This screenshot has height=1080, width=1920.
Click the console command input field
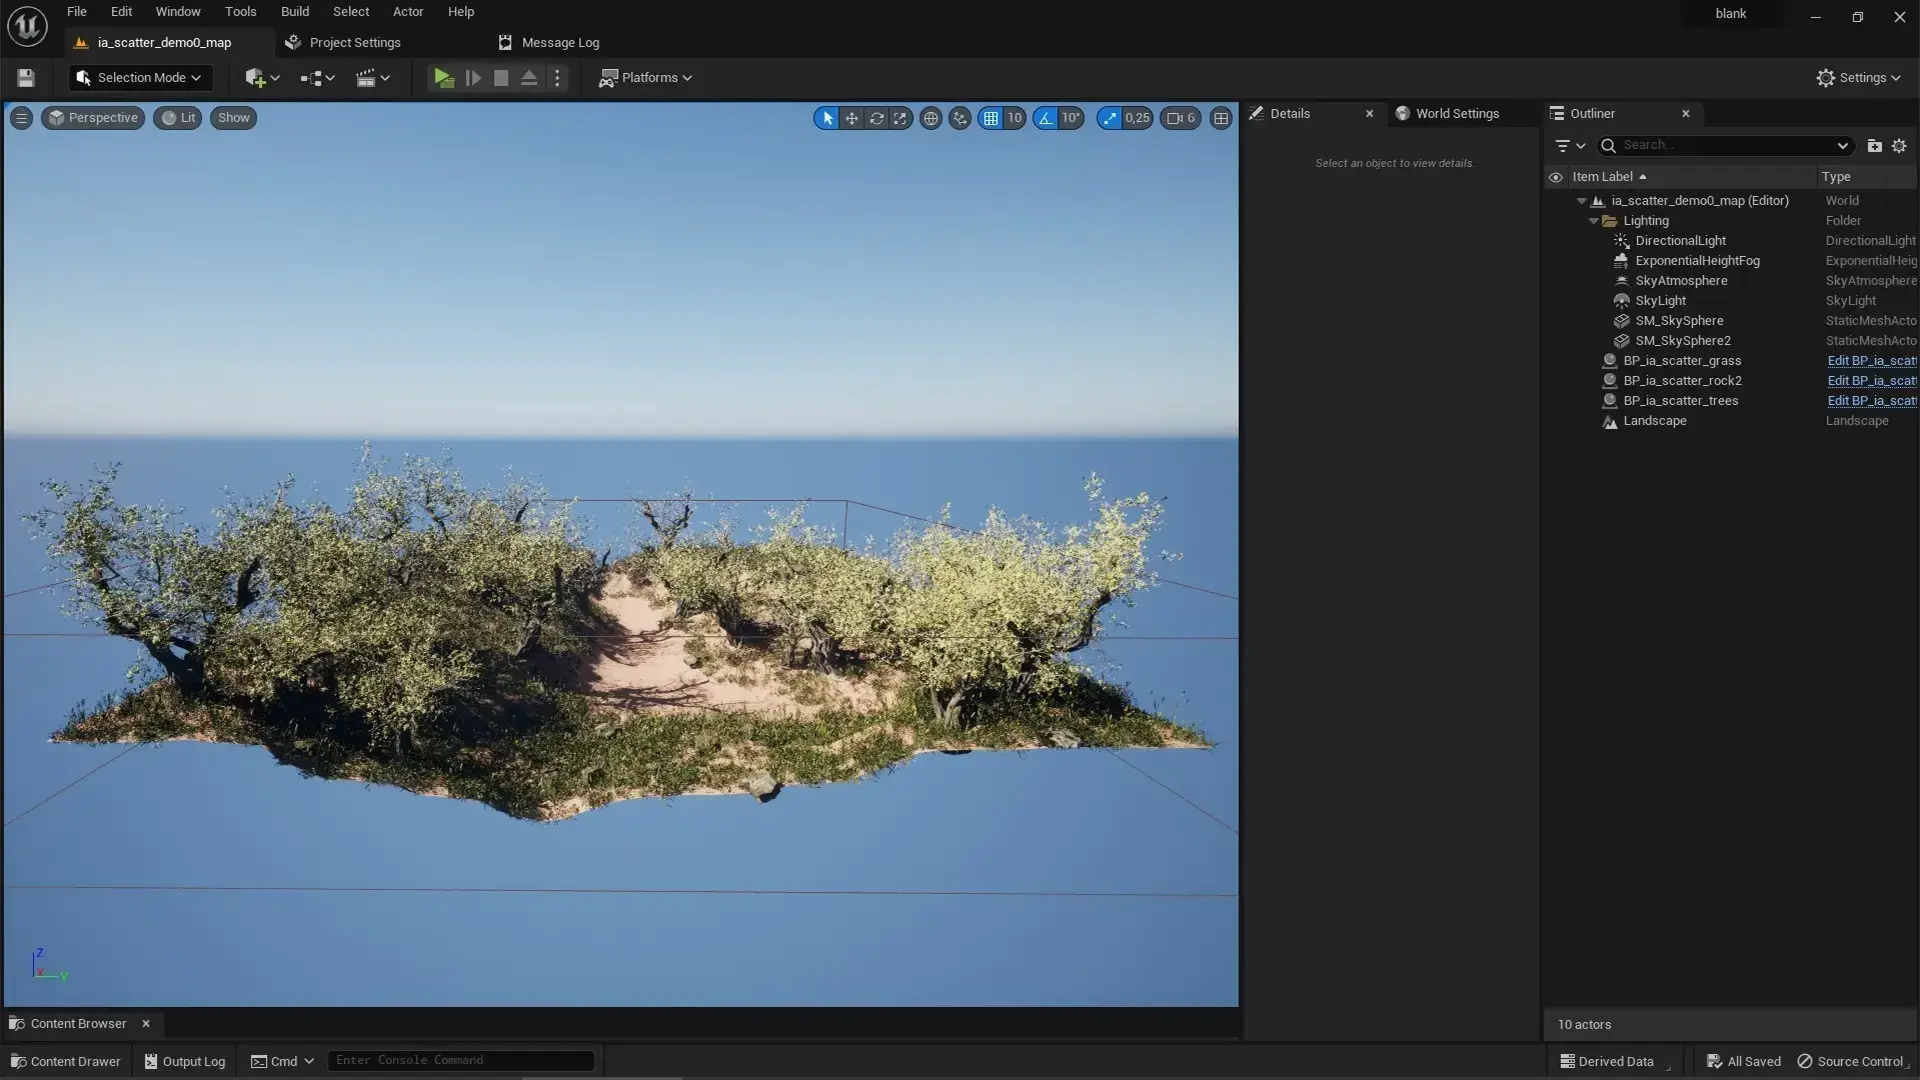[461, 1060]
